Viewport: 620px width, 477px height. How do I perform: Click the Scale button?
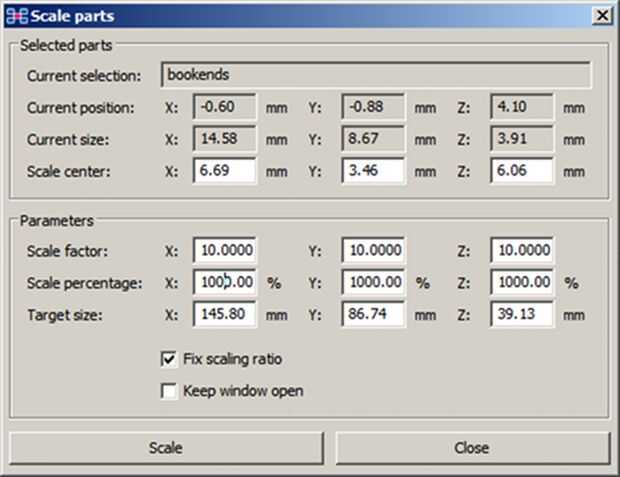pyautogui.click(x=166, y=448)
